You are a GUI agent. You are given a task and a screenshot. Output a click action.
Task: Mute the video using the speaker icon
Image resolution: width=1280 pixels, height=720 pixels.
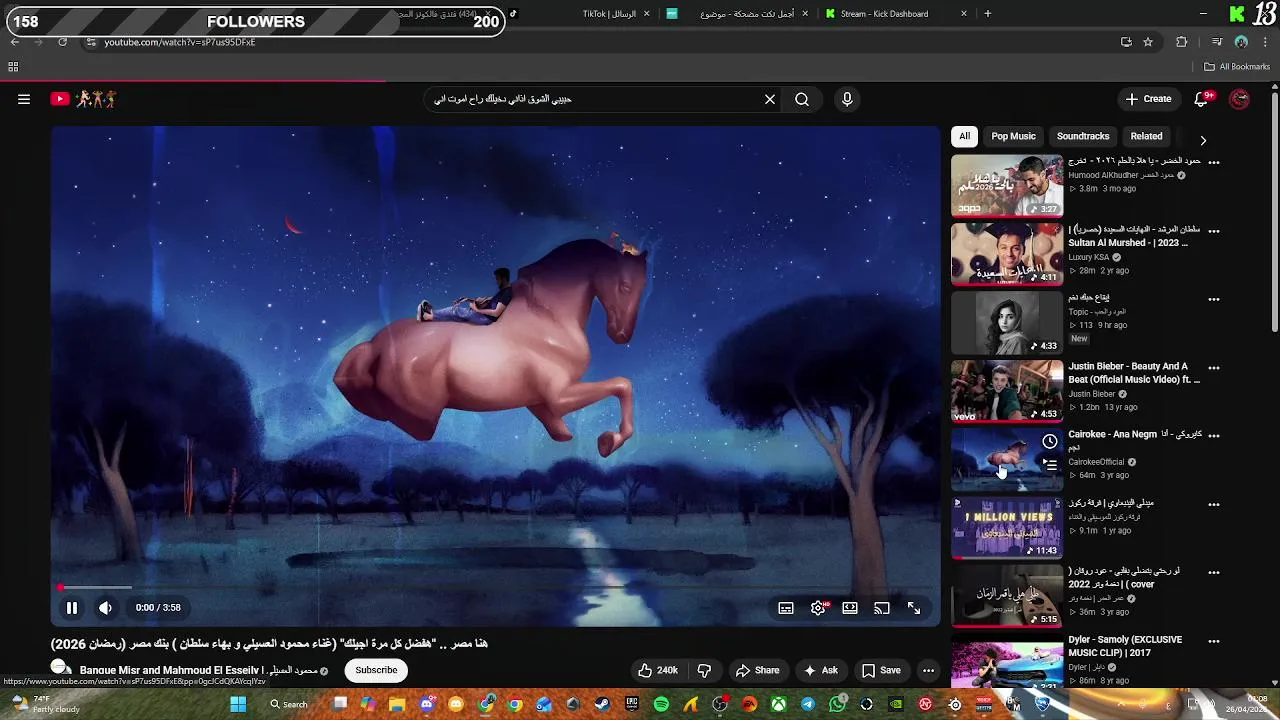[105, 607]
